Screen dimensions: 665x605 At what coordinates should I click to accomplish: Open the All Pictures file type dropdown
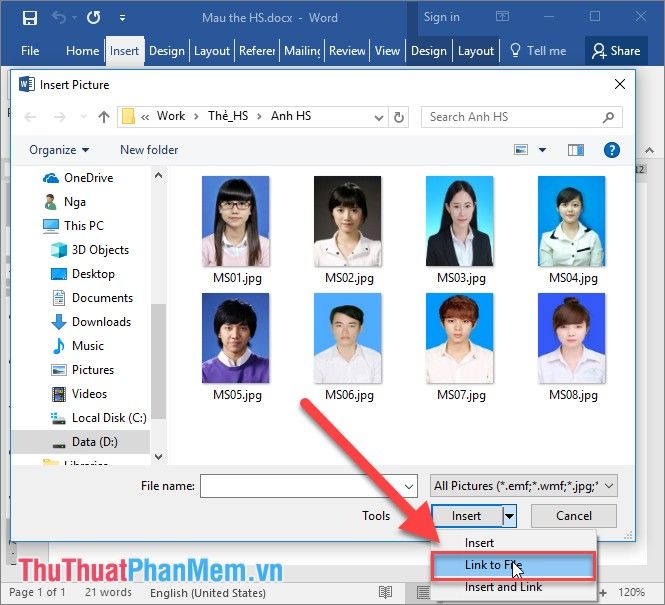tap(523, 486)
